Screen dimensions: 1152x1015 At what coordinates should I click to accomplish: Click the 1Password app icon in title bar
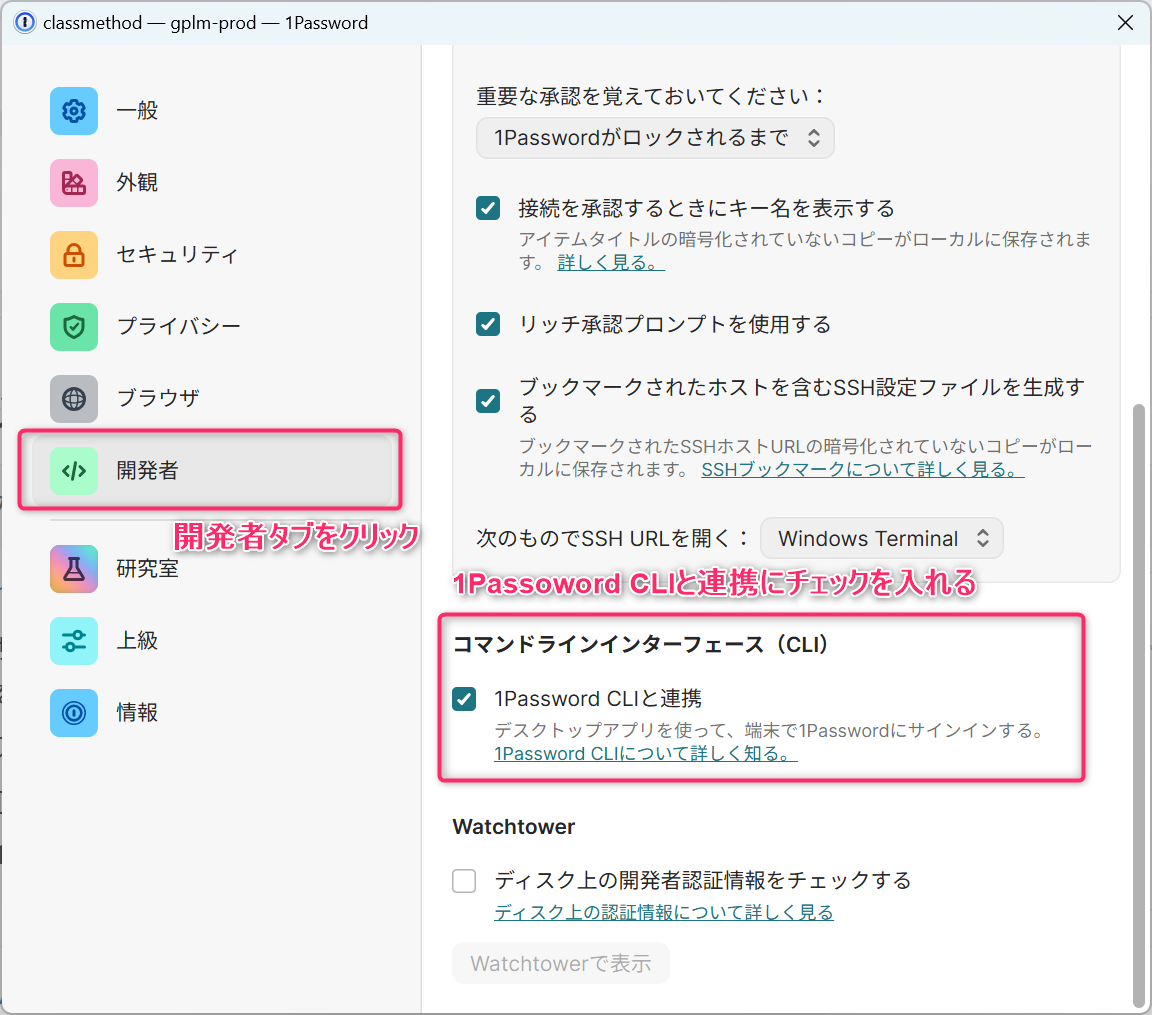pyautogui.click(x=24, y=23)
